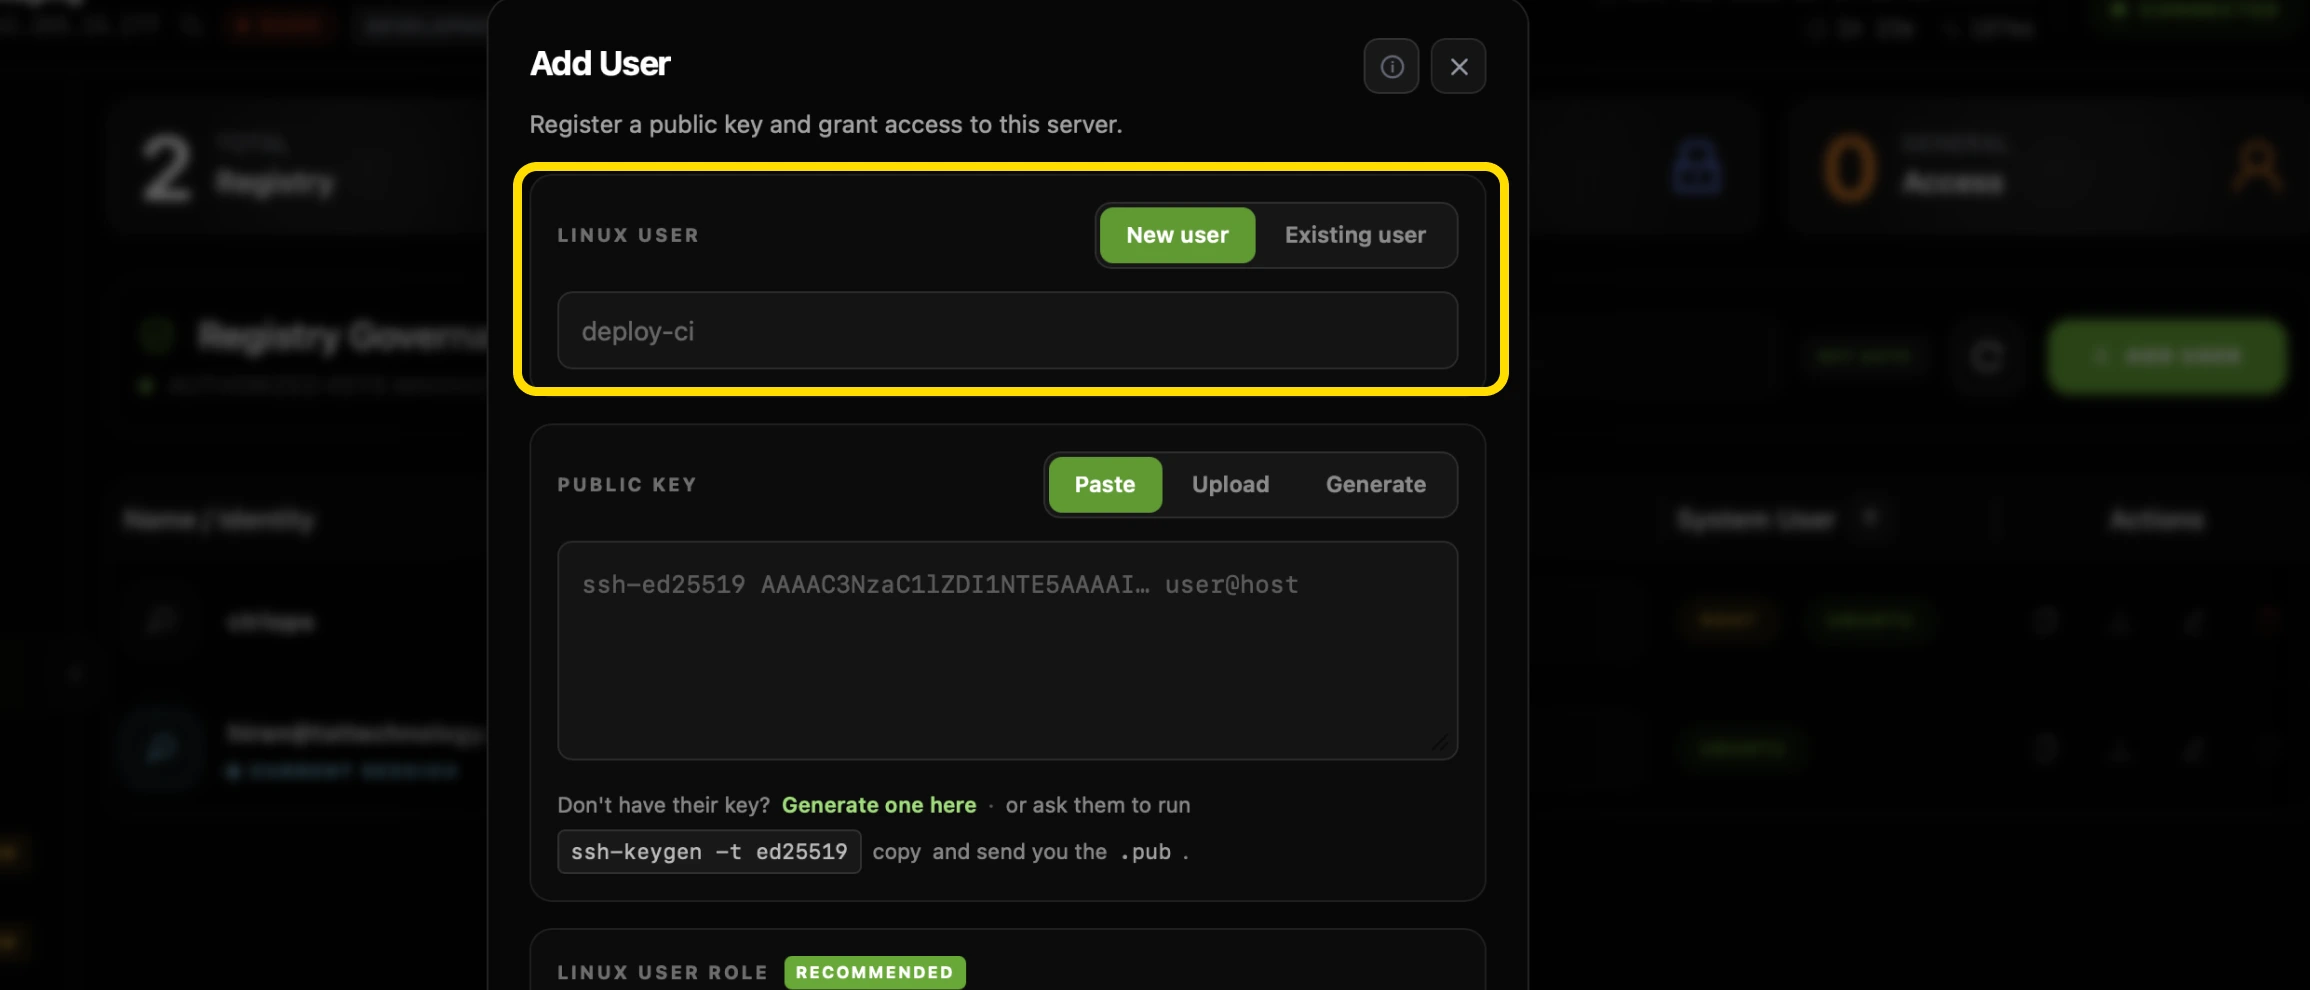
Task: Copy the ssh-keygen command
Action: coord(896,852)
